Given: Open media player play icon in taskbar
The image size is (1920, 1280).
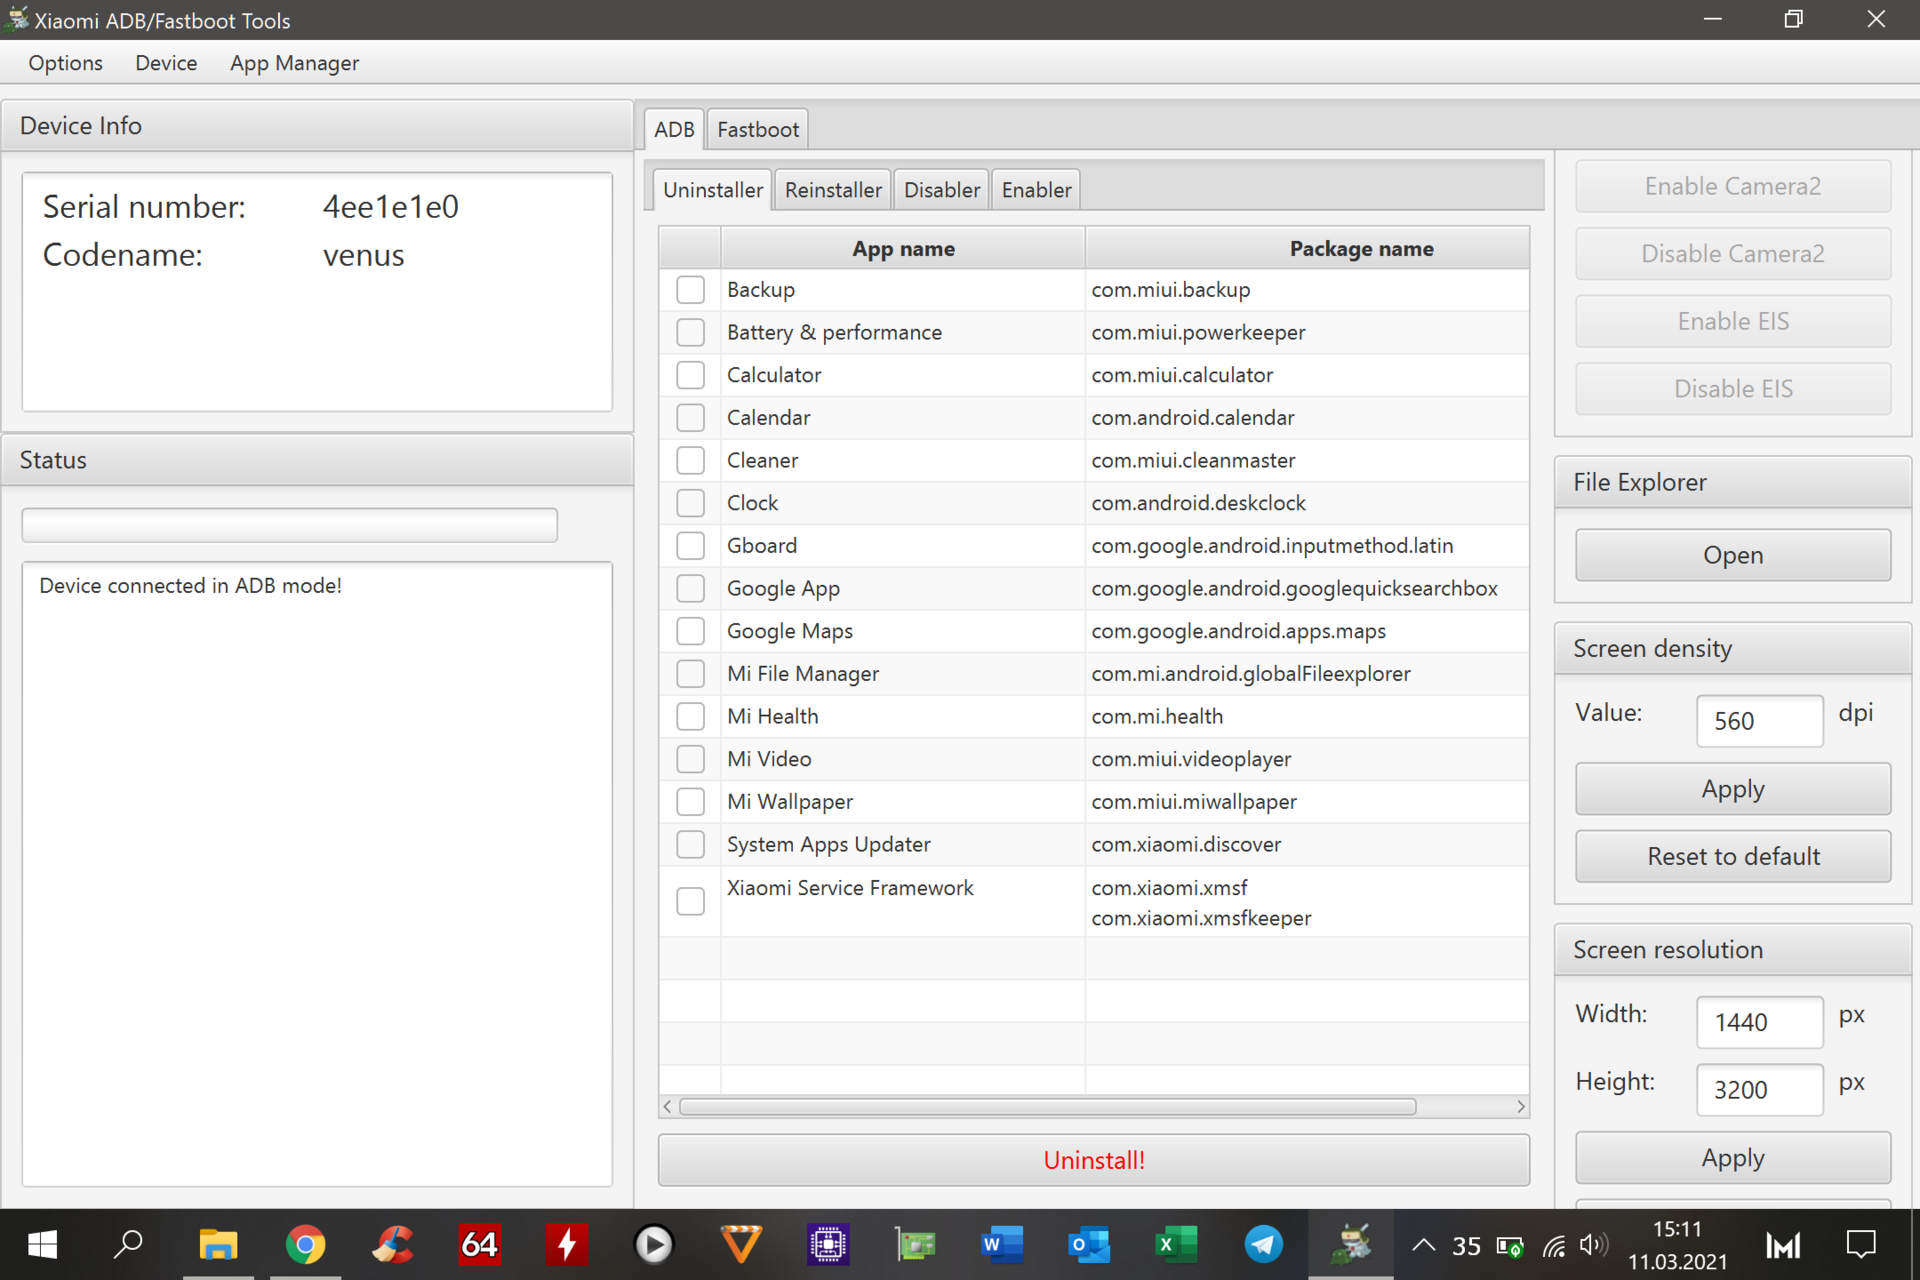Looking at the screenshot, I should 654,1245.
